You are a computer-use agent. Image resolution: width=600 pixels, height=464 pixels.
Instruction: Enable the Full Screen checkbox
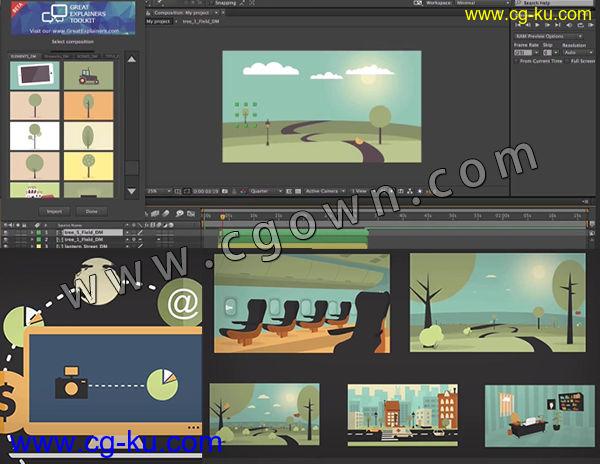[x=567, y=61]
